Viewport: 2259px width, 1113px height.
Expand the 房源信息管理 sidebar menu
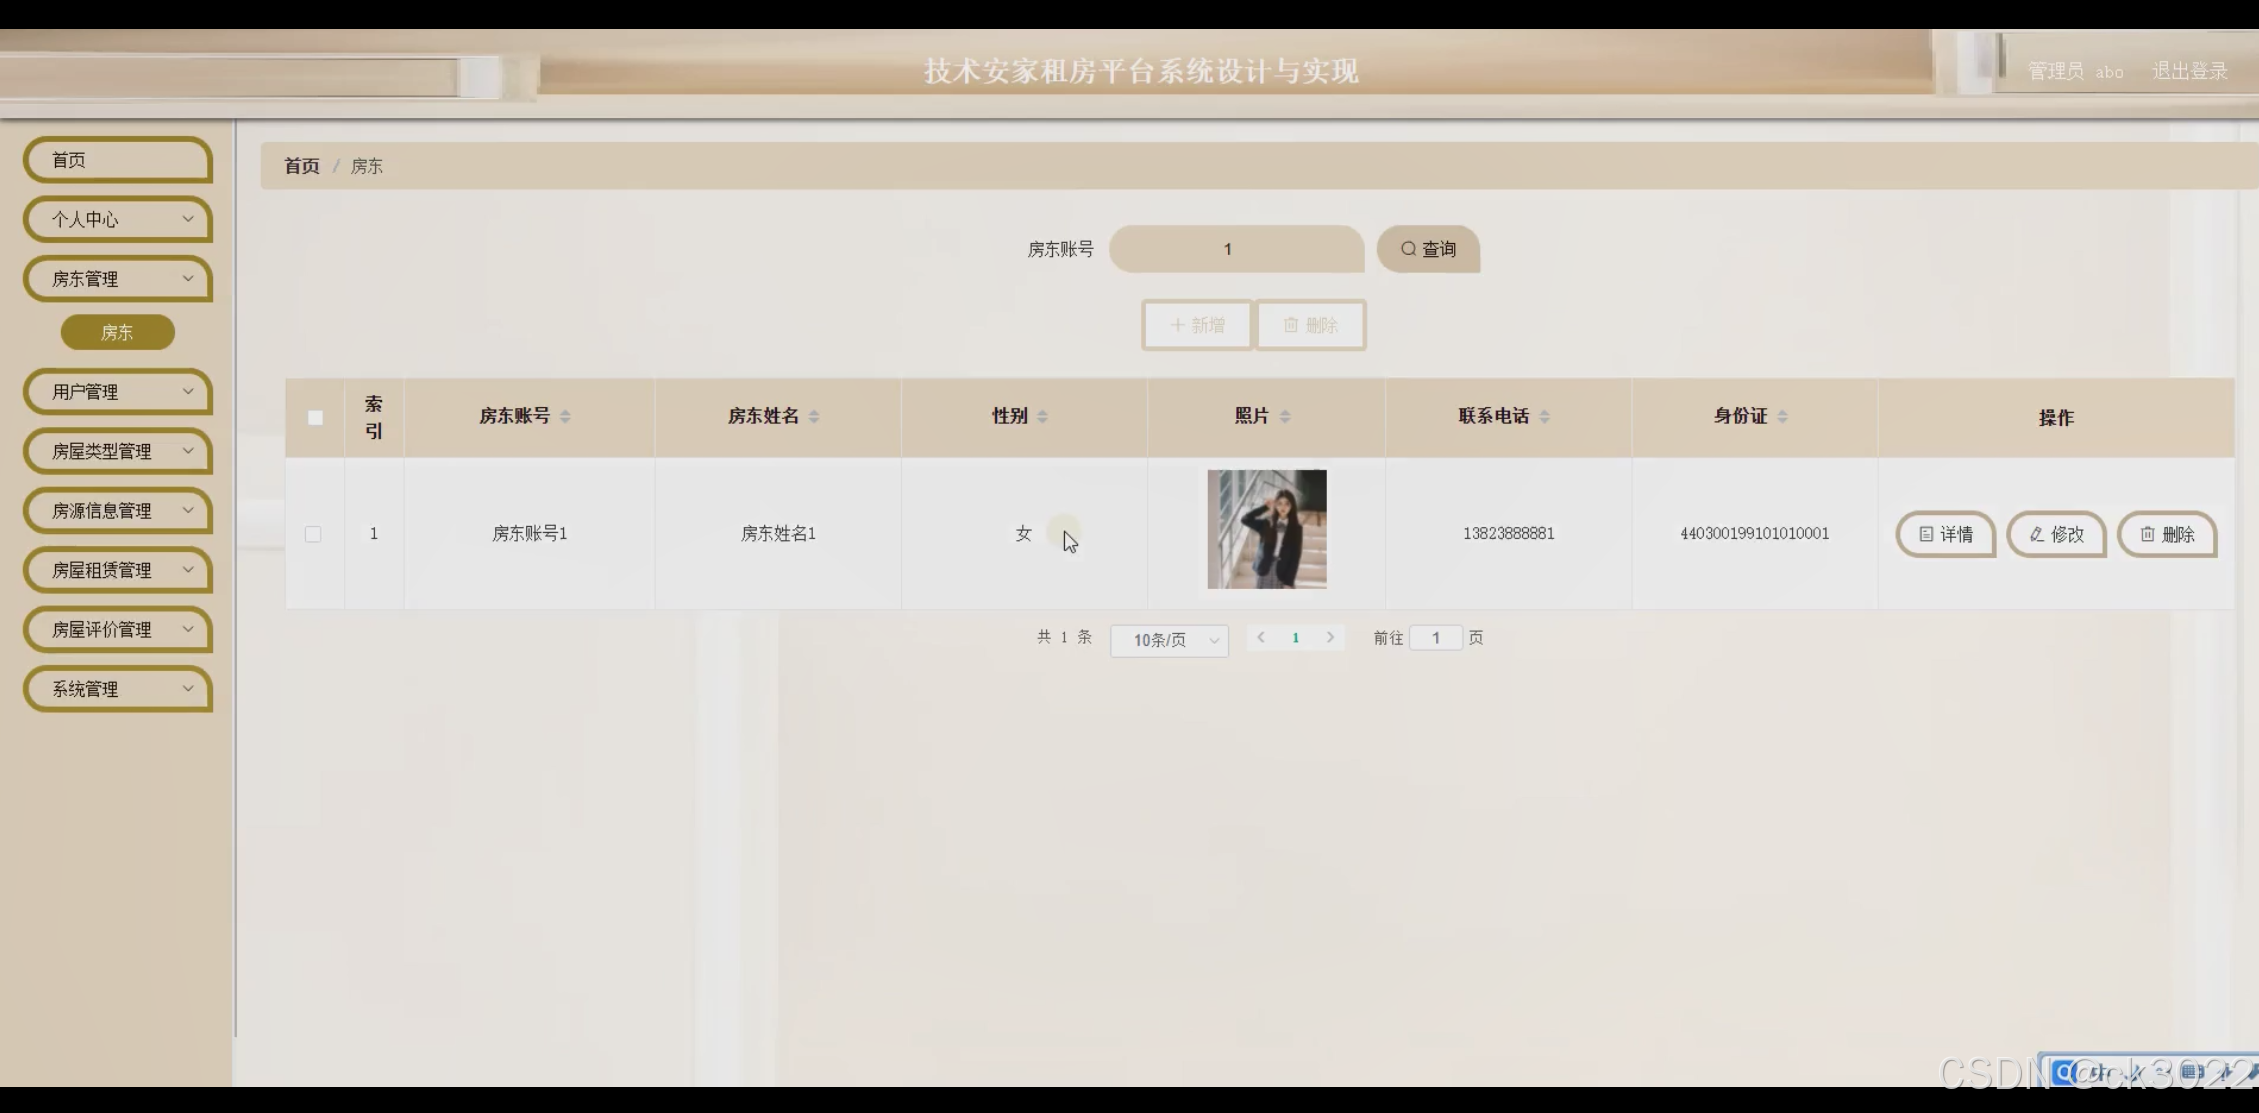point(118,511)
